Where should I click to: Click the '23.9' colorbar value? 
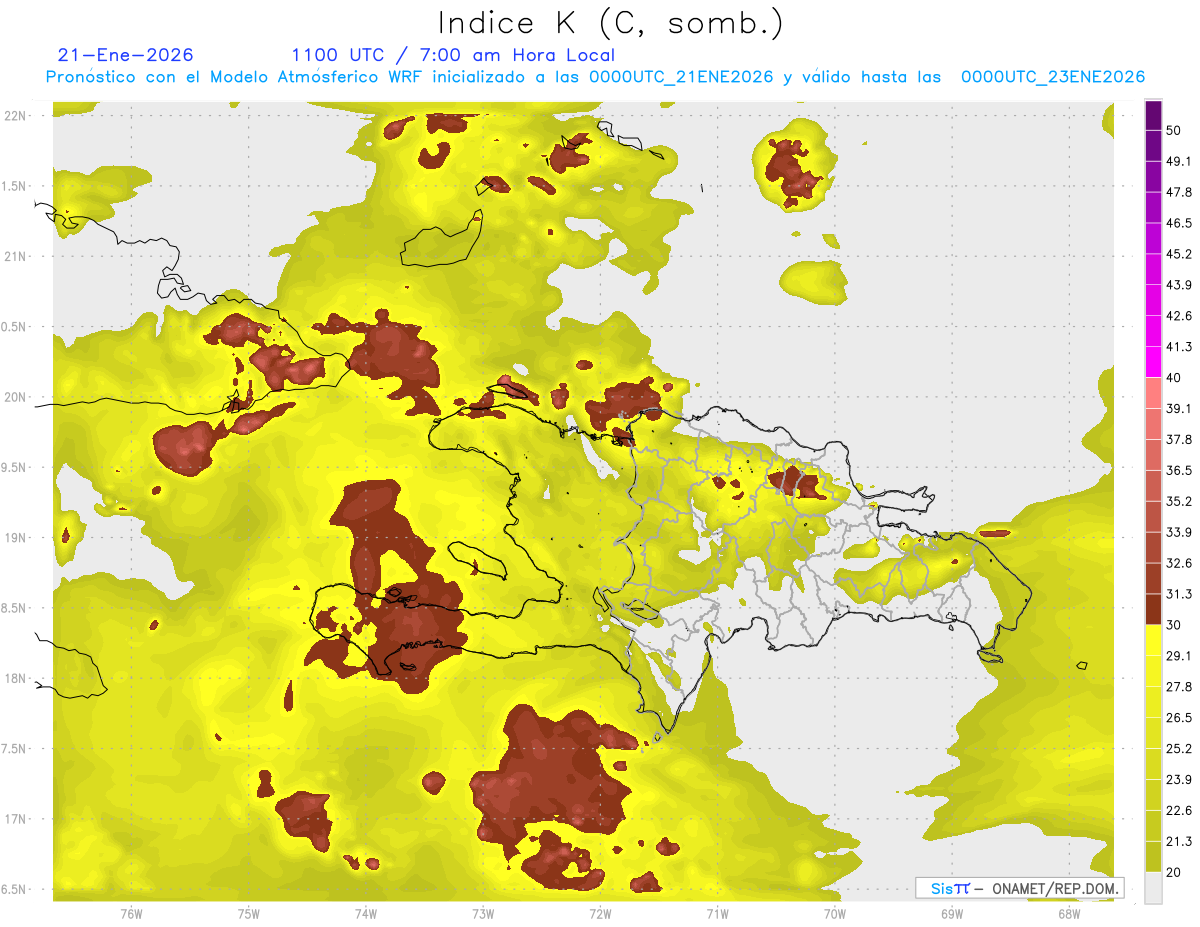click(x=1179, y=780)
